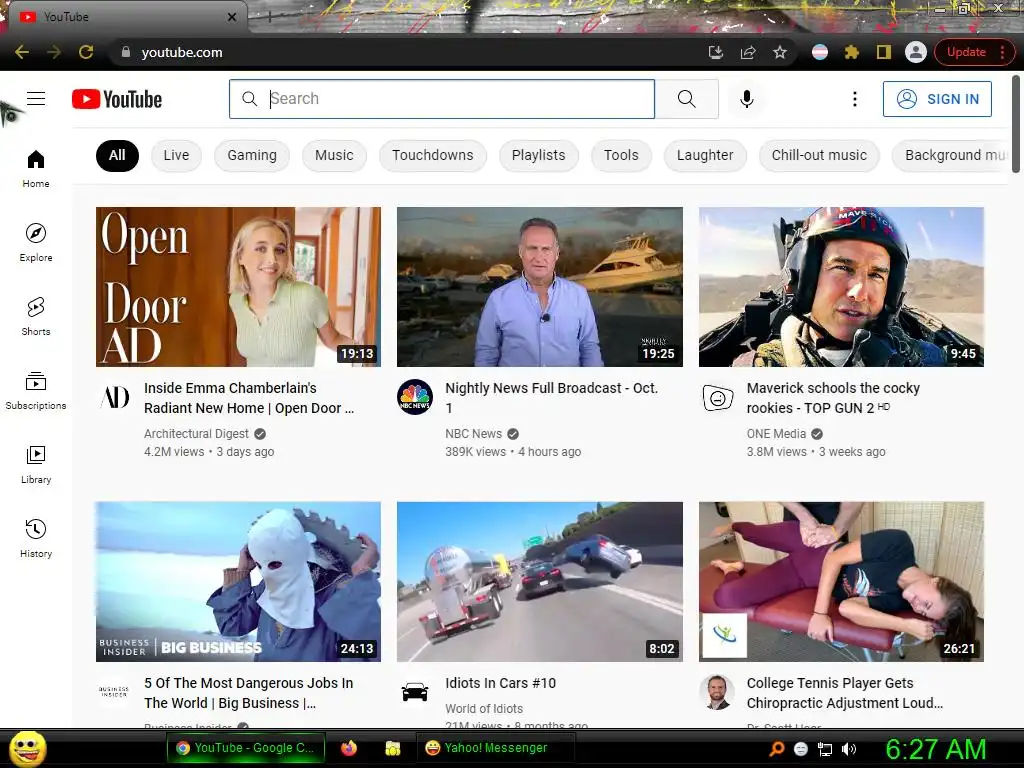This screenshot has height=768, width=1024.
Task: Select the Playlists filter chip
Action: (538, 155)
